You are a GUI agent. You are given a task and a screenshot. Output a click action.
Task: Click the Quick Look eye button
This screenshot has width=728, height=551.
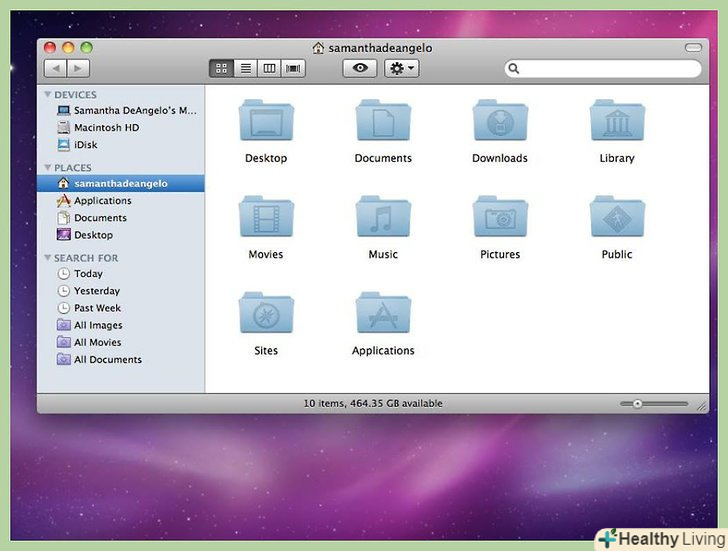360,68
